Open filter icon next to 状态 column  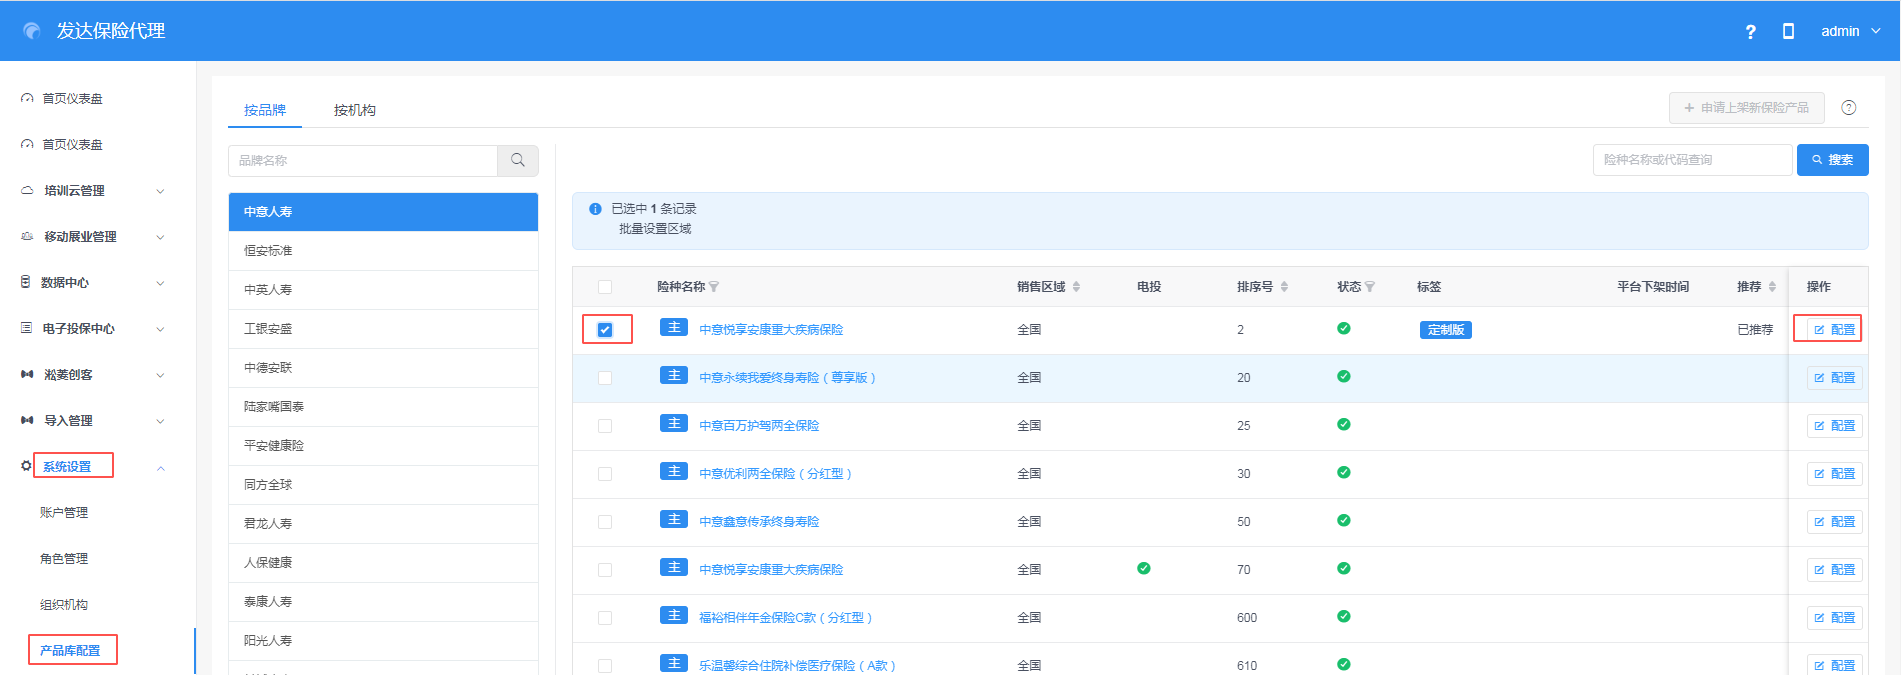pyautogui.click(x=1370, y=287)
